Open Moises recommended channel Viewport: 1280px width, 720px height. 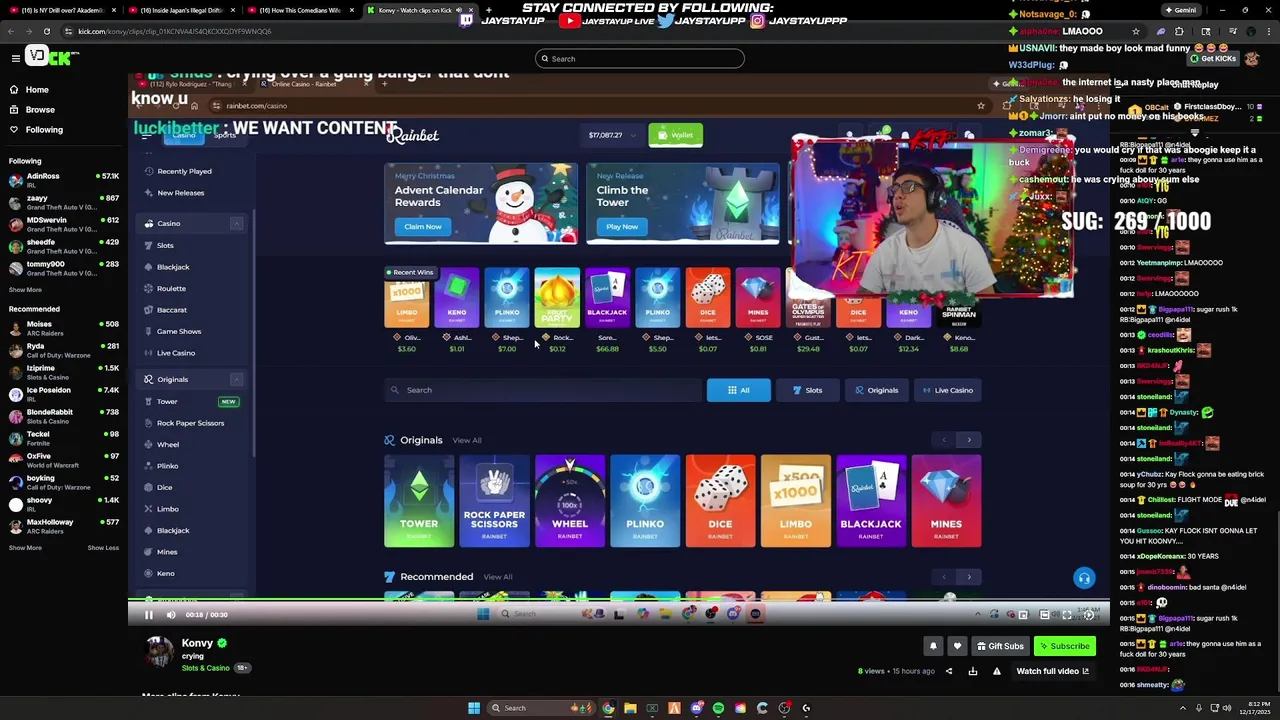coord(64,328)
